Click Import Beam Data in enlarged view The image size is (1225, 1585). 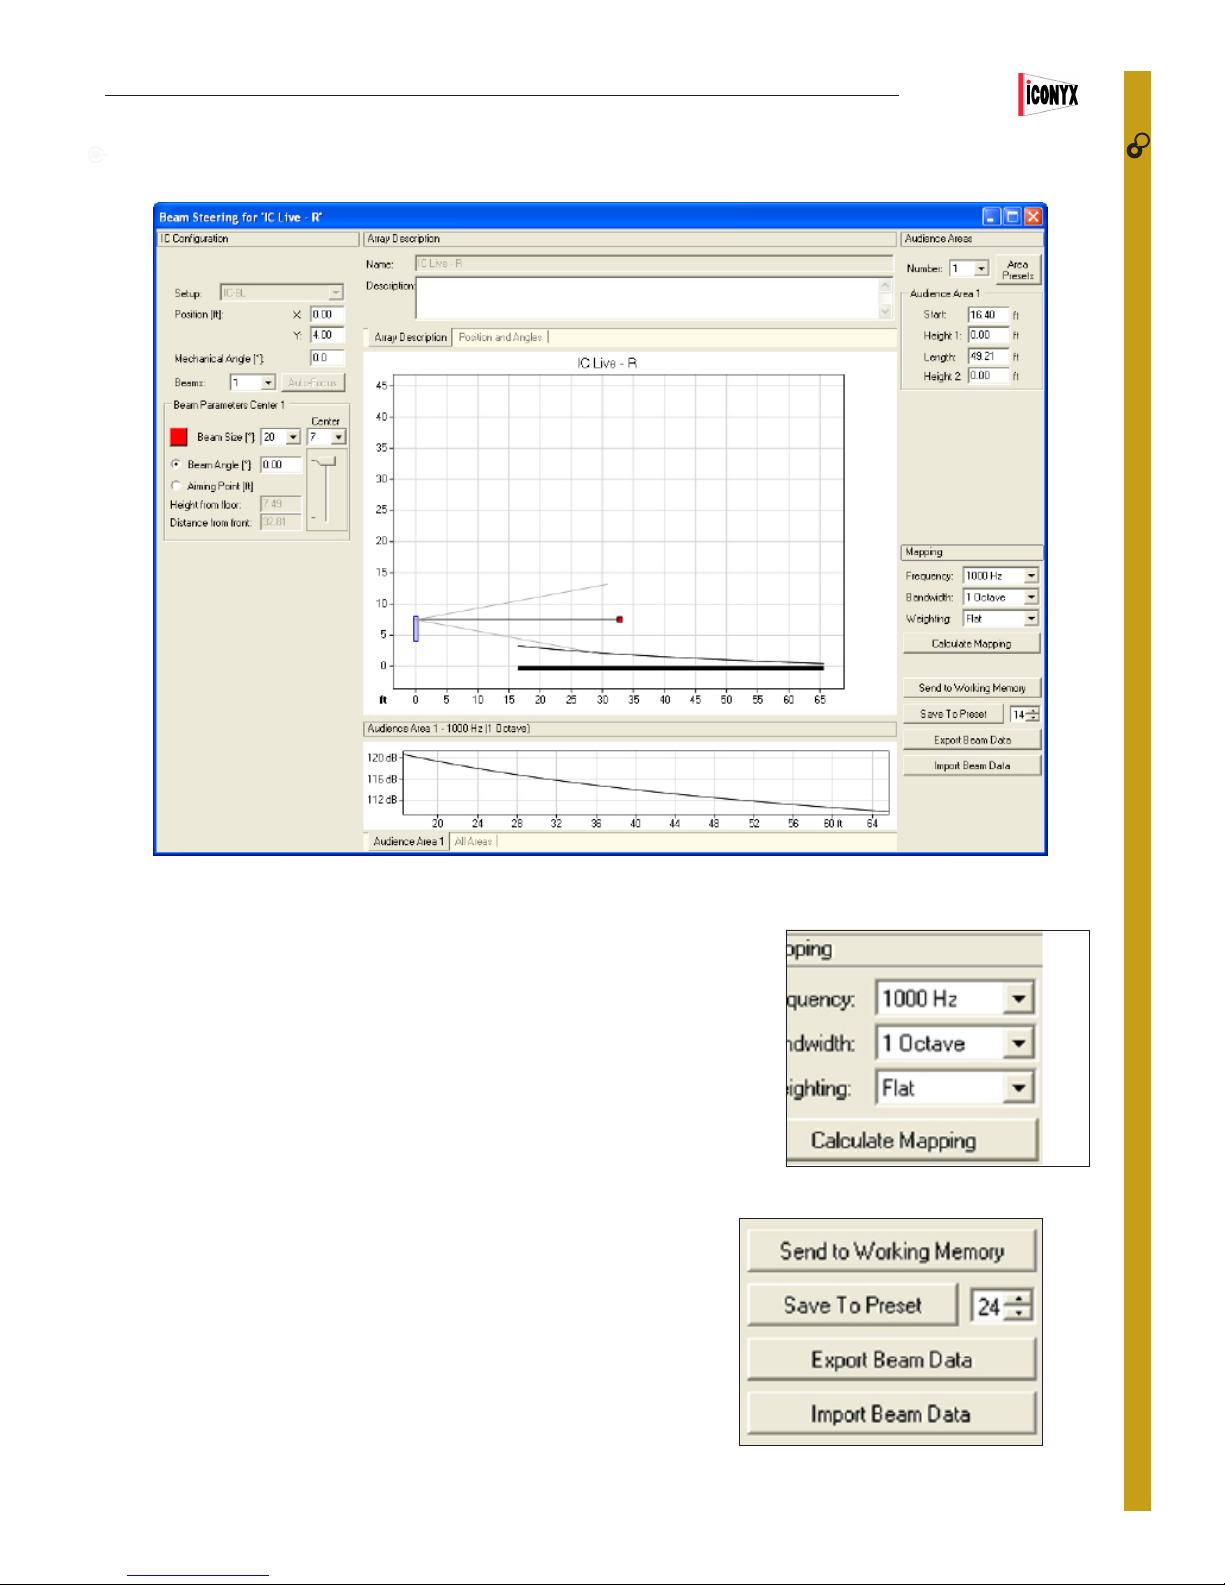pyautogui.click(x=892, y=1414)
